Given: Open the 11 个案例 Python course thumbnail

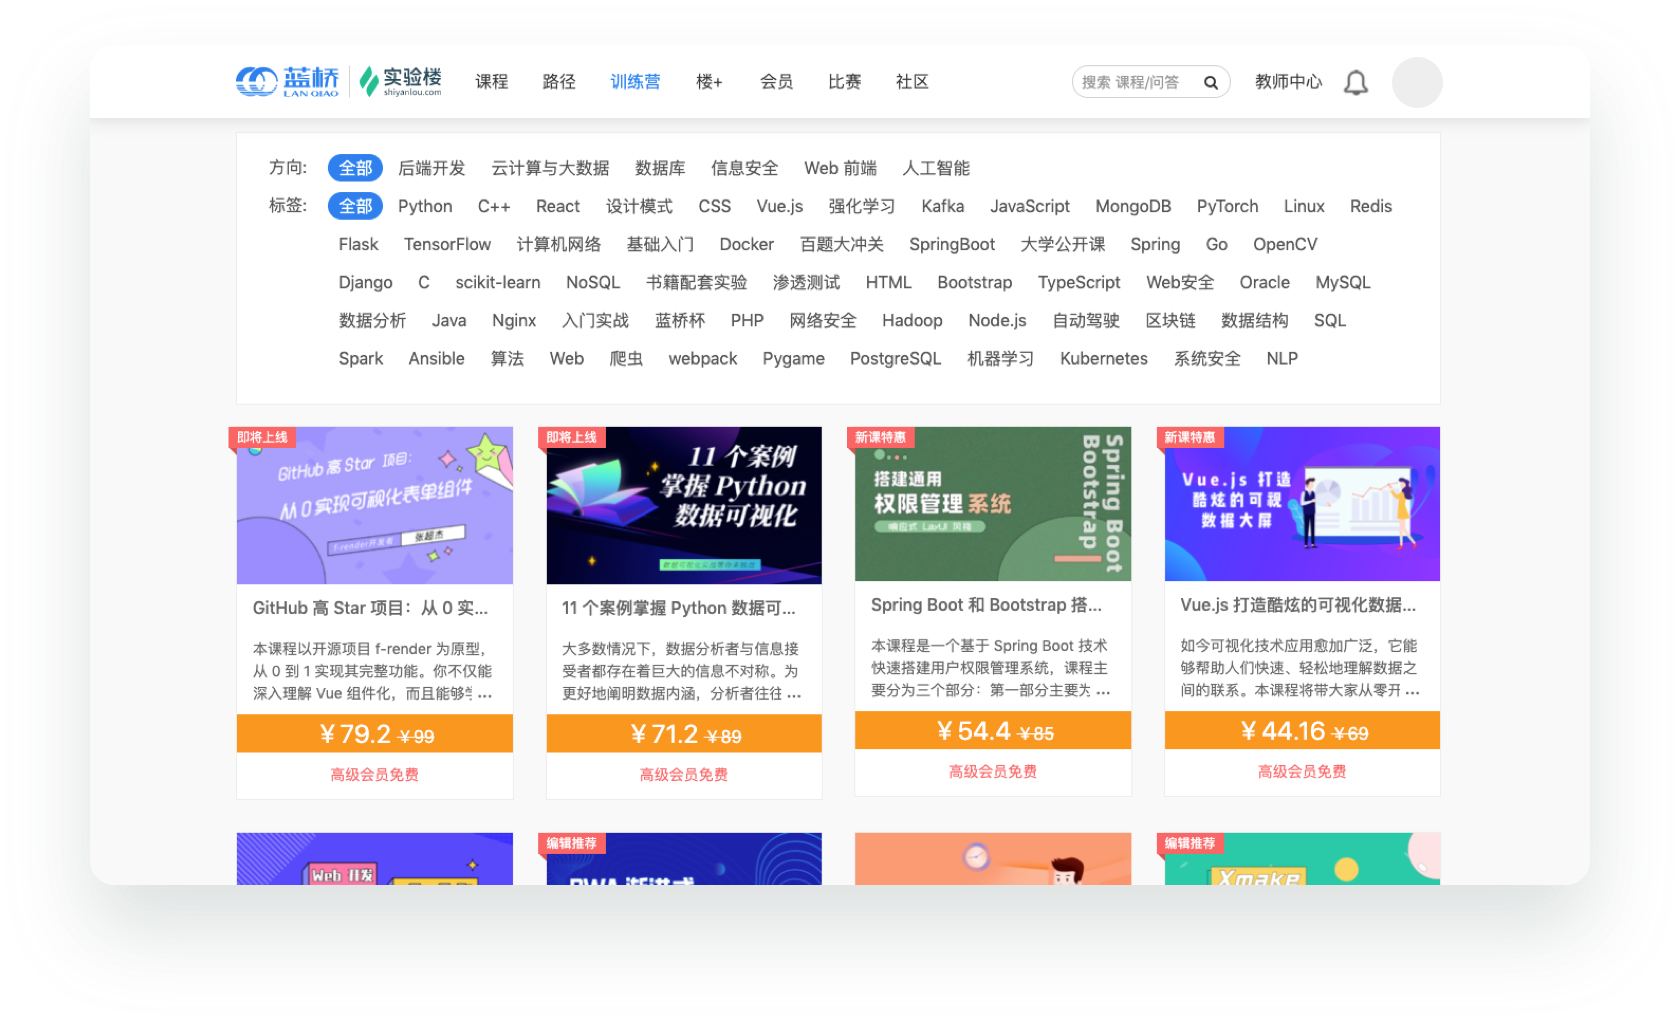Looking at the screenshot, I should tap(684, 505).
